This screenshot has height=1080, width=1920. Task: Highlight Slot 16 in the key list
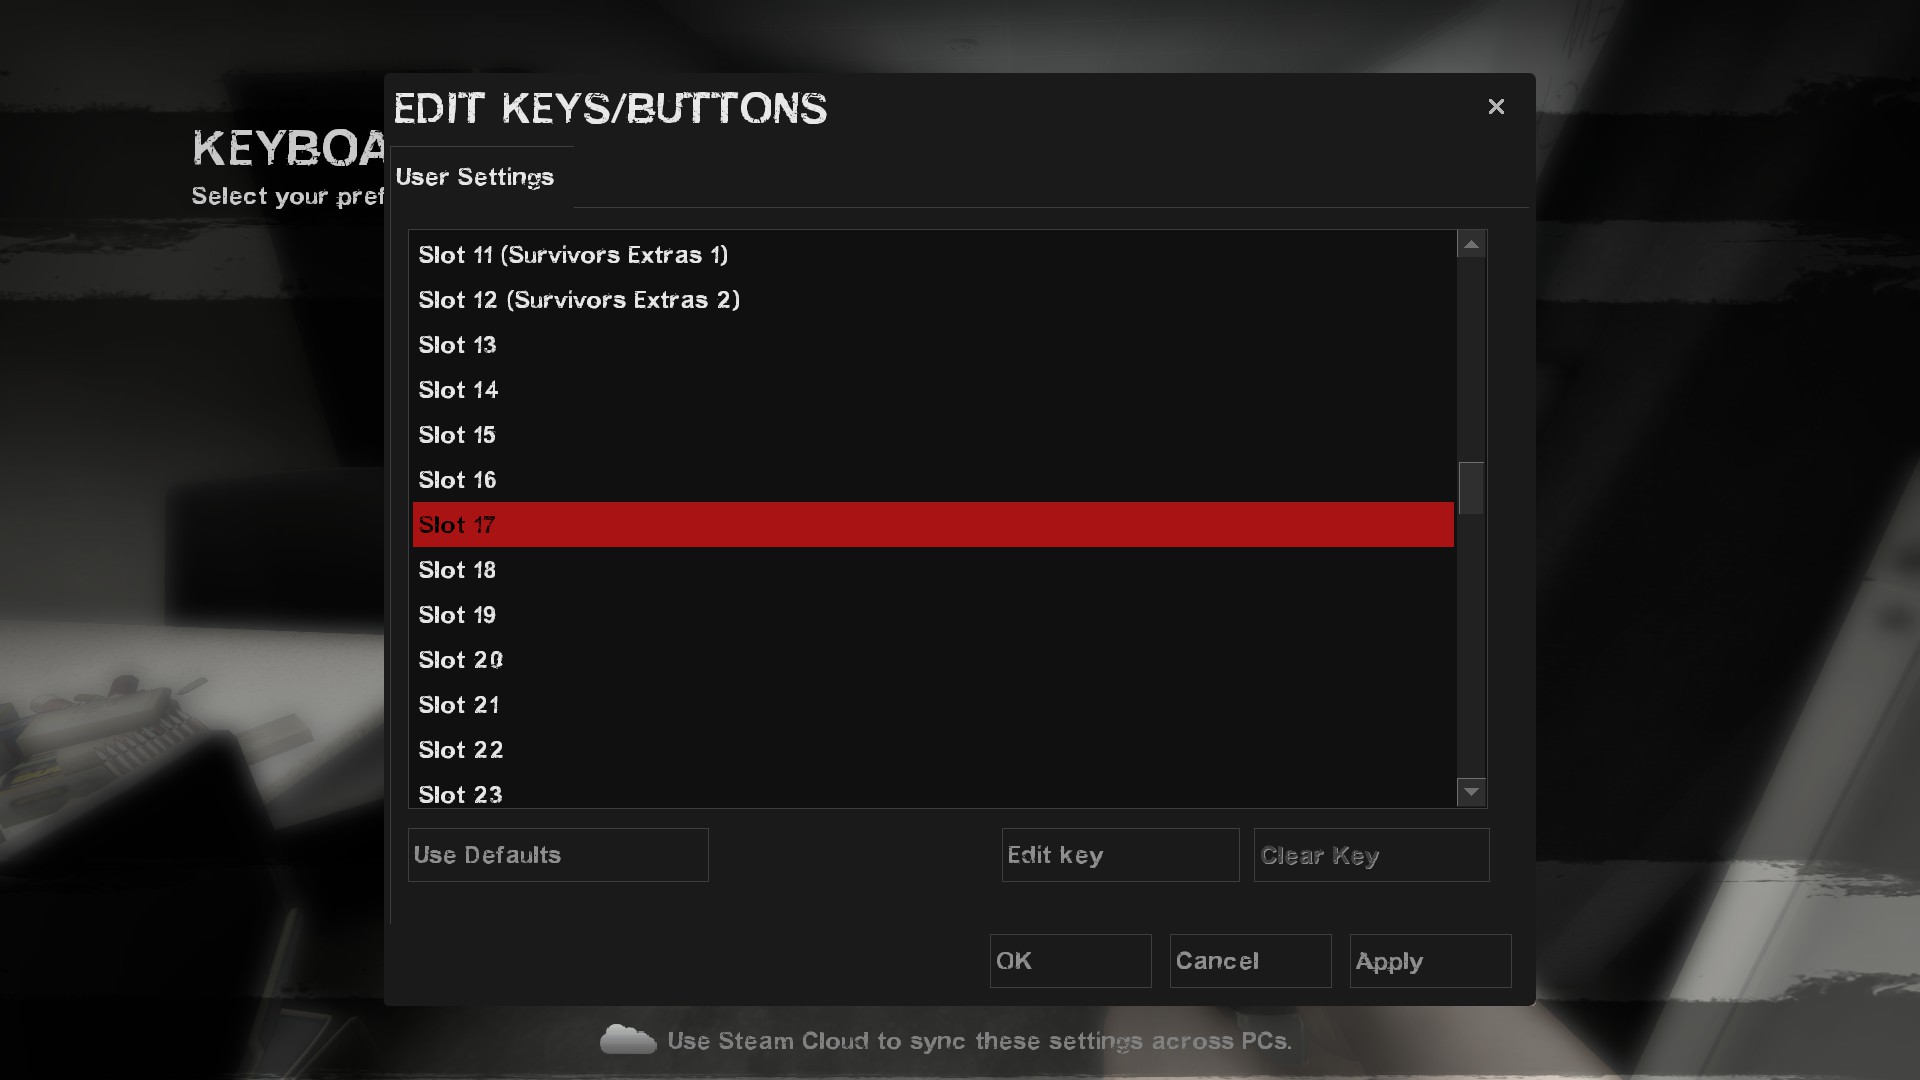pos(457,480)
